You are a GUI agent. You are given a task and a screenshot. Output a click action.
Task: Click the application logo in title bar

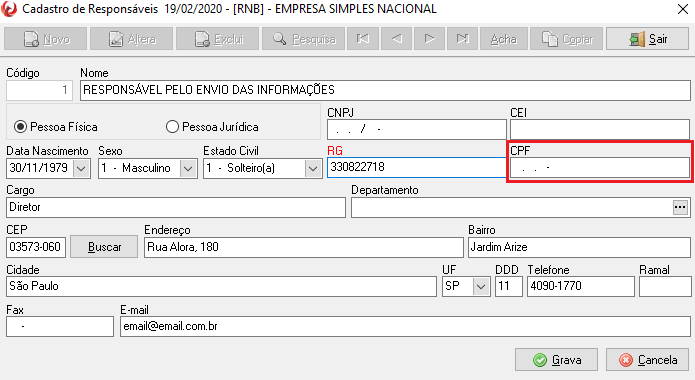tap(8, 9)
